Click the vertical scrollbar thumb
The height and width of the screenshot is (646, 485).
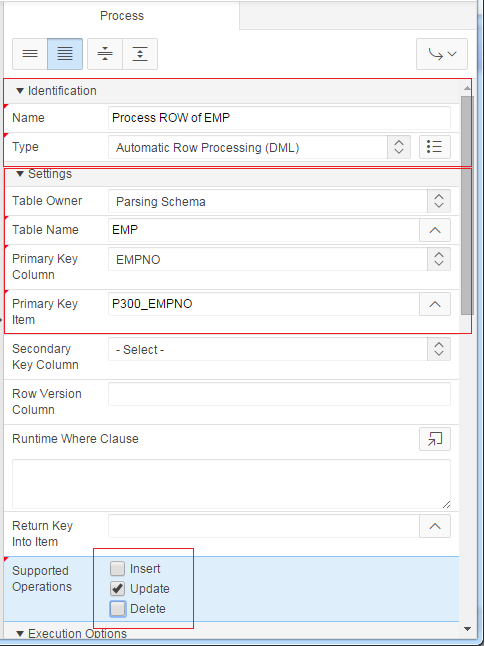coord(467,205)
